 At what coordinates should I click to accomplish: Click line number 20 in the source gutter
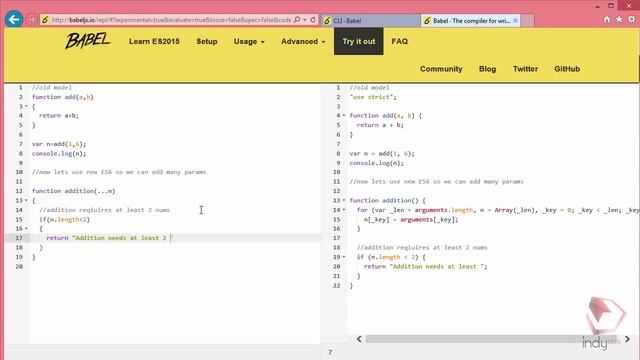(19, 267)
